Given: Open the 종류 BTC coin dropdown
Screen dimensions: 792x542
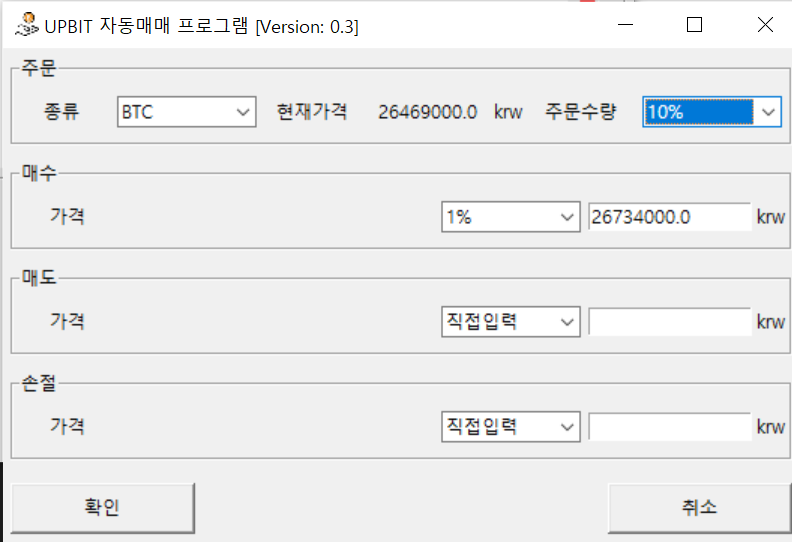Looking at the screenshot, I should pos(186,112).
